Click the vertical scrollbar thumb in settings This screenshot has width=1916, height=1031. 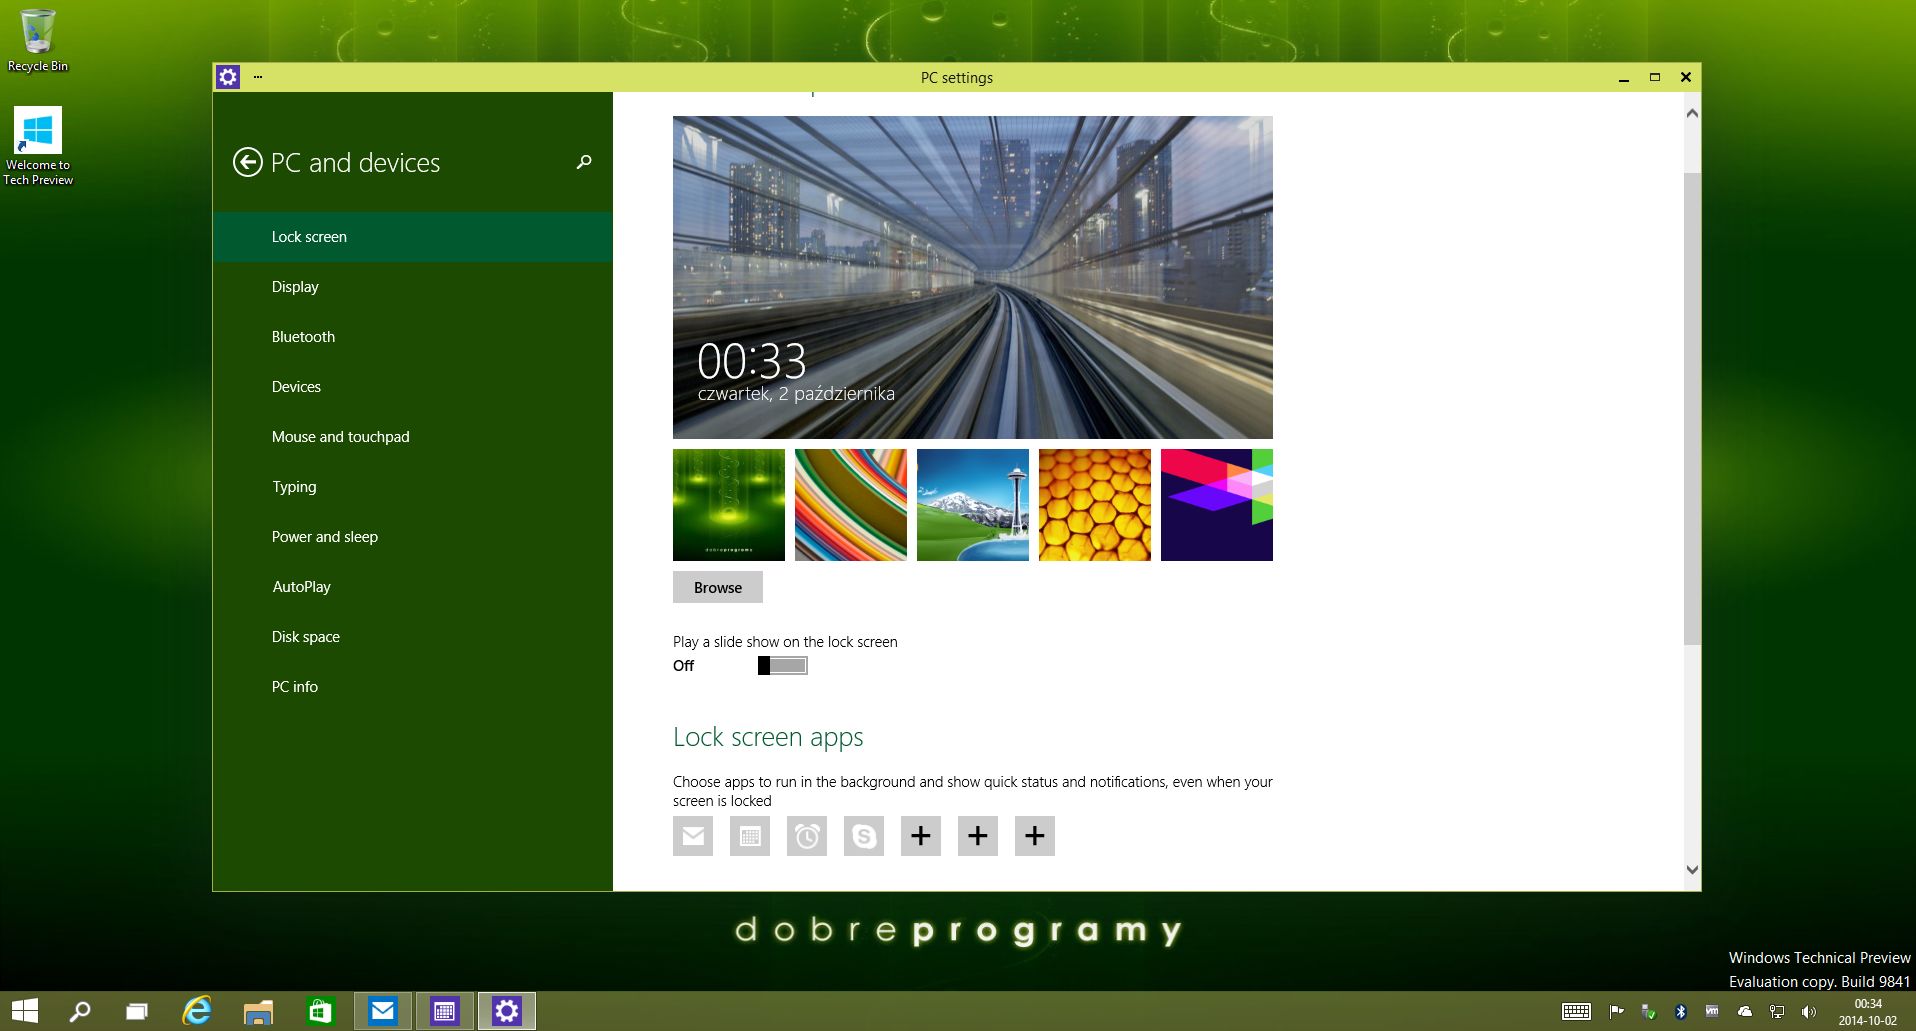(1692, 409)
